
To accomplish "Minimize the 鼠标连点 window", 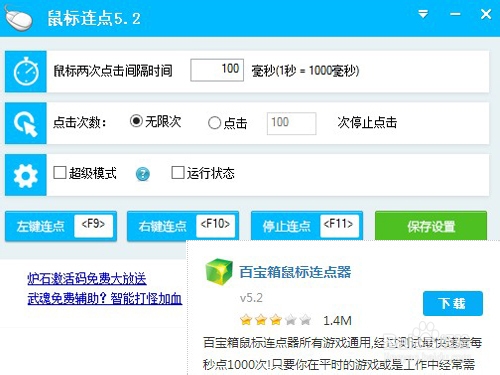I will point(455,14).
